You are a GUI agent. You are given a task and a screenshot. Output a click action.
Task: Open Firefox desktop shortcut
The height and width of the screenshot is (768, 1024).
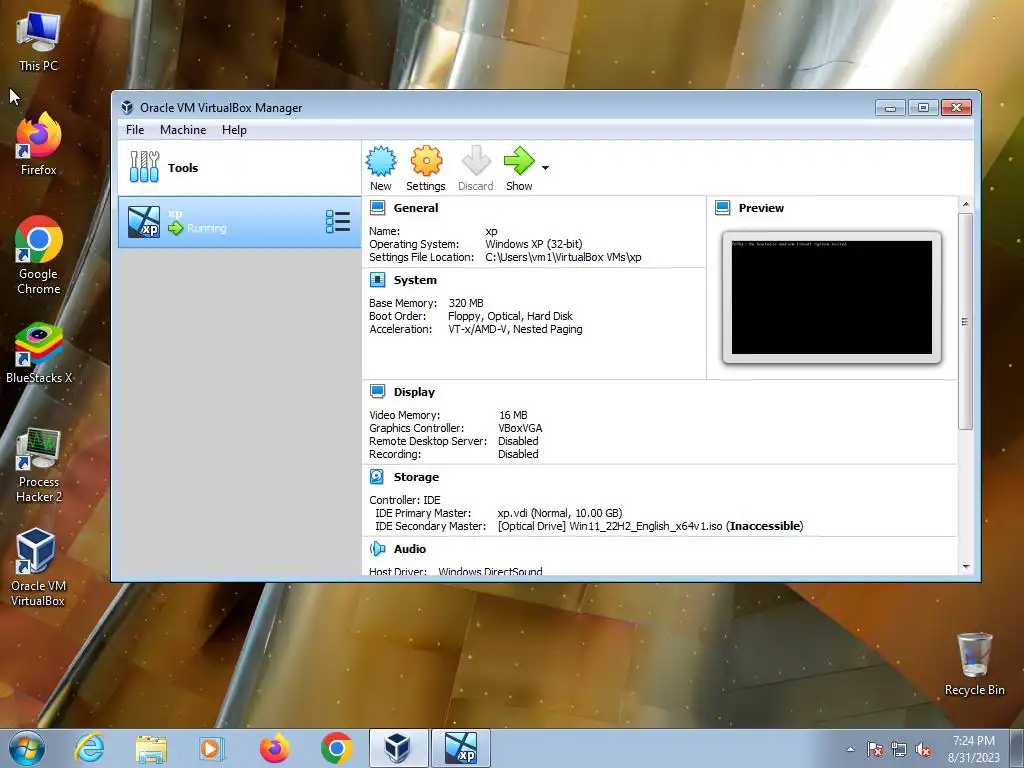point(39,144)
